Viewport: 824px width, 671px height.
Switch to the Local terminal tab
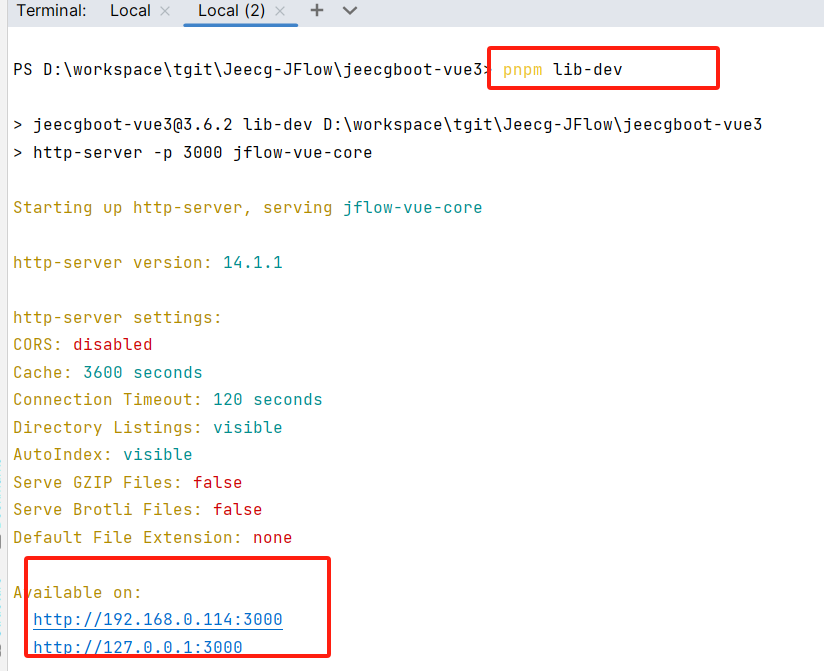coord(130,11)
